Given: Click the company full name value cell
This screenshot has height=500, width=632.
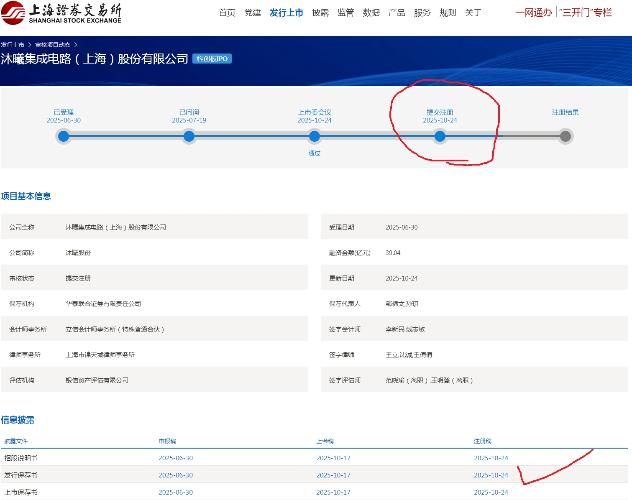Looking at the screenshot, I should click(x=116, y=227).
